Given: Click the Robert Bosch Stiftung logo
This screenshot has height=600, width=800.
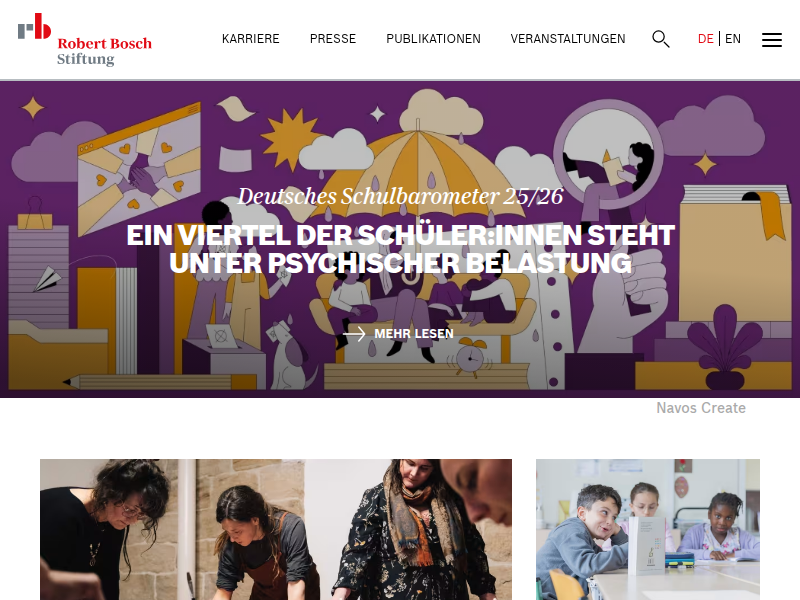Looking at the screenshot, I should tap(85, 40).
